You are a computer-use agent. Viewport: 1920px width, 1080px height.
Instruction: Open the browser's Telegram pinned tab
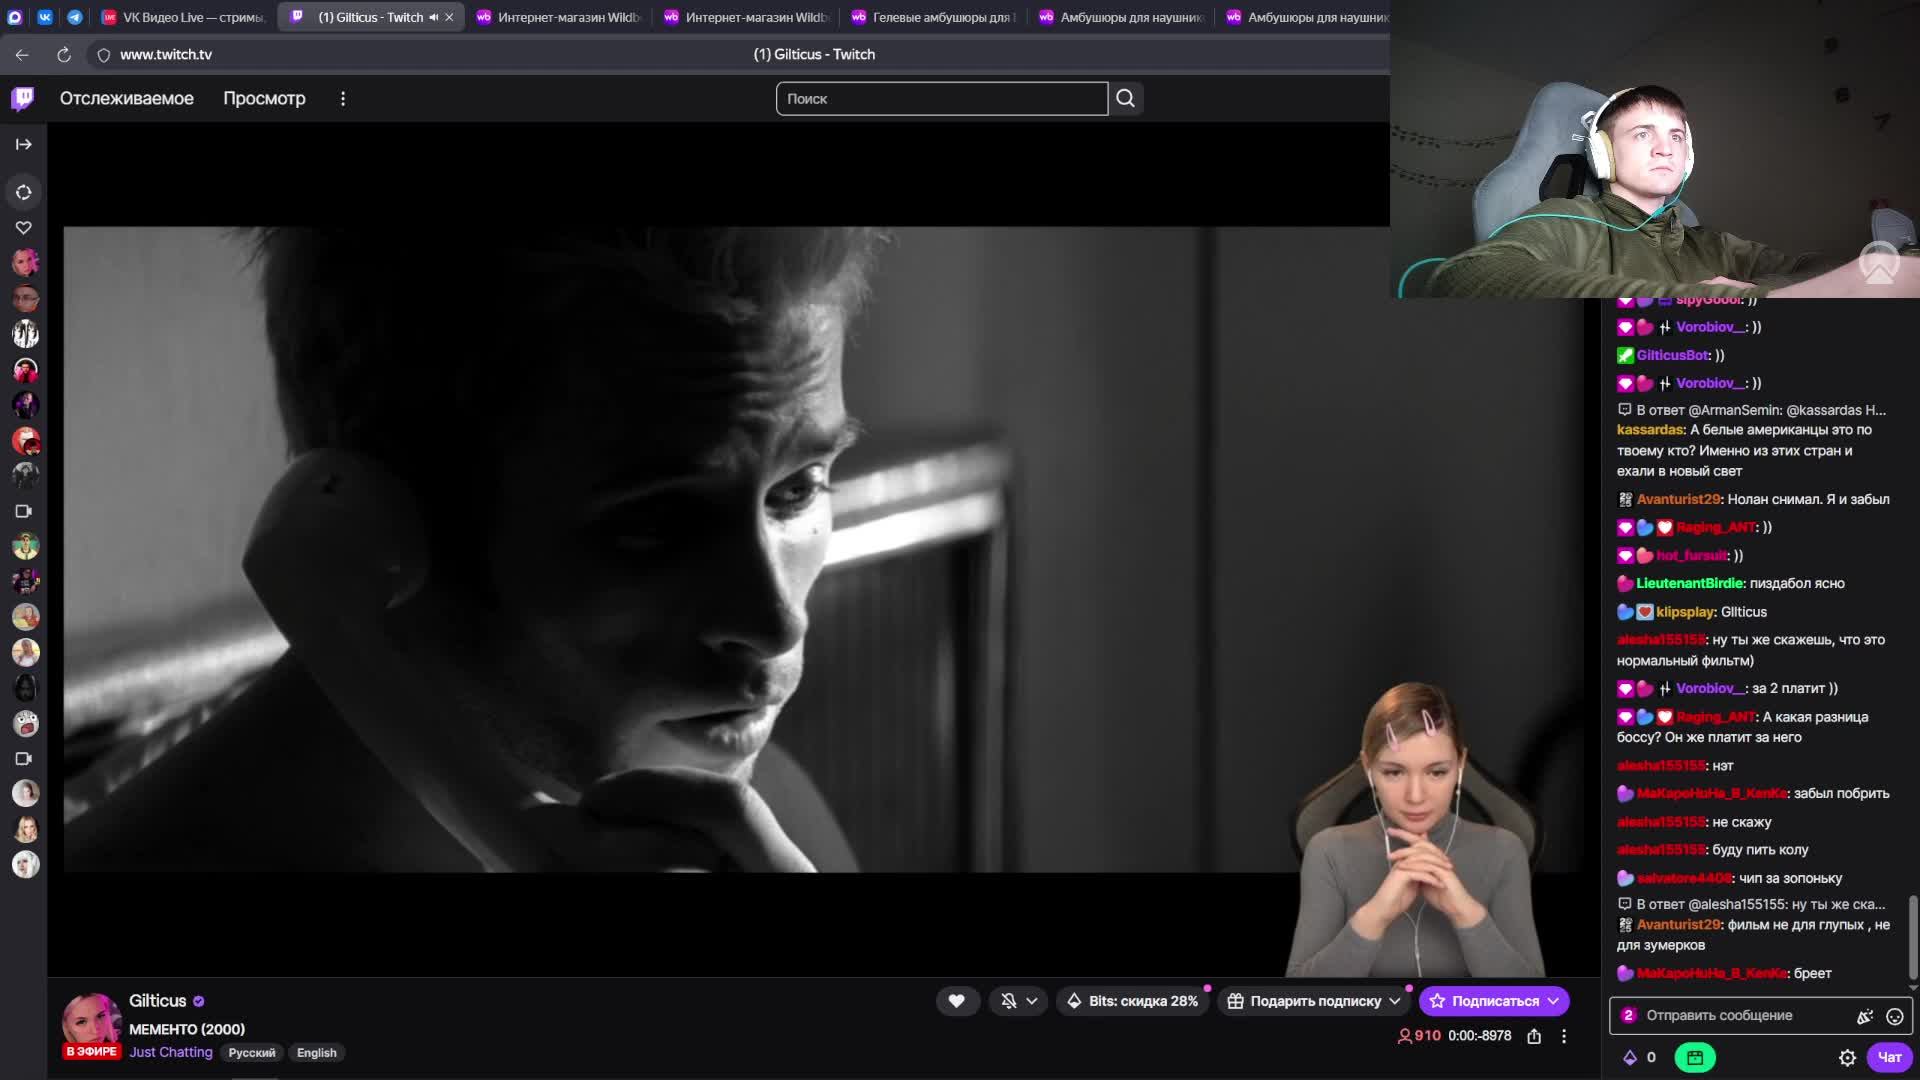click(75, 17)
